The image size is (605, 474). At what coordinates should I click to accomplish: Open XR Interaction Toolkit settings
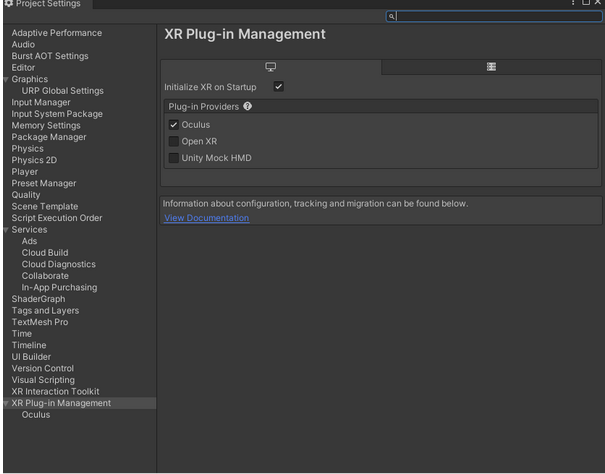55,392
